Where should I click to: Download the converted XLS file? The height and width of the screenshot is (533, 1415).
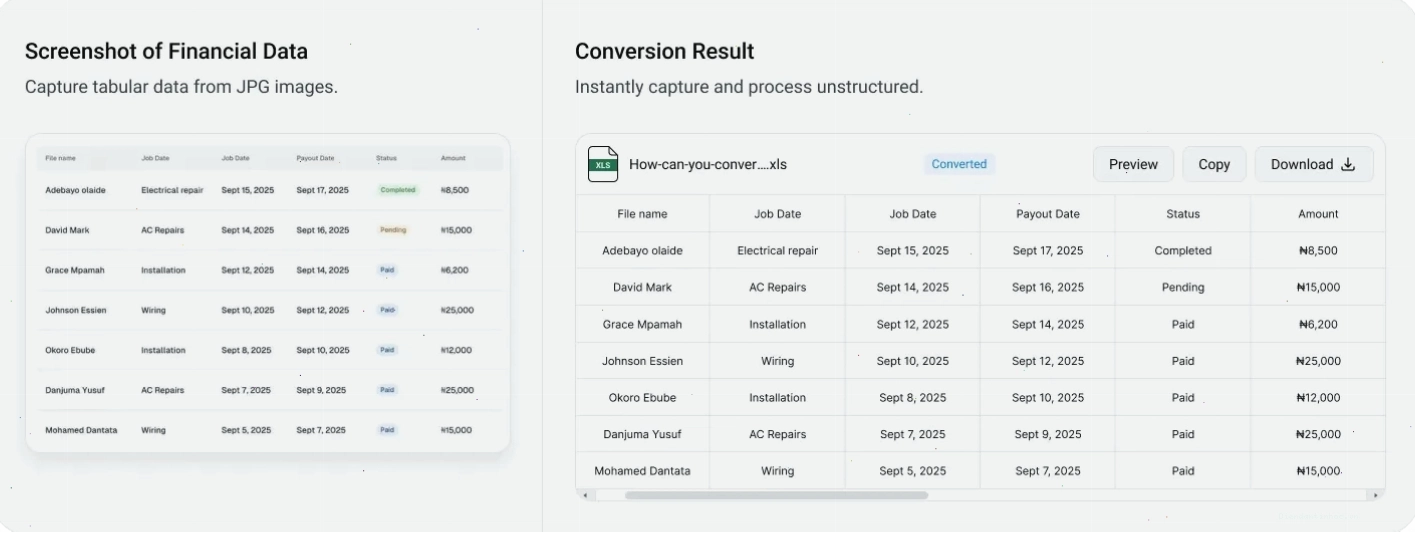[1314, 164]
